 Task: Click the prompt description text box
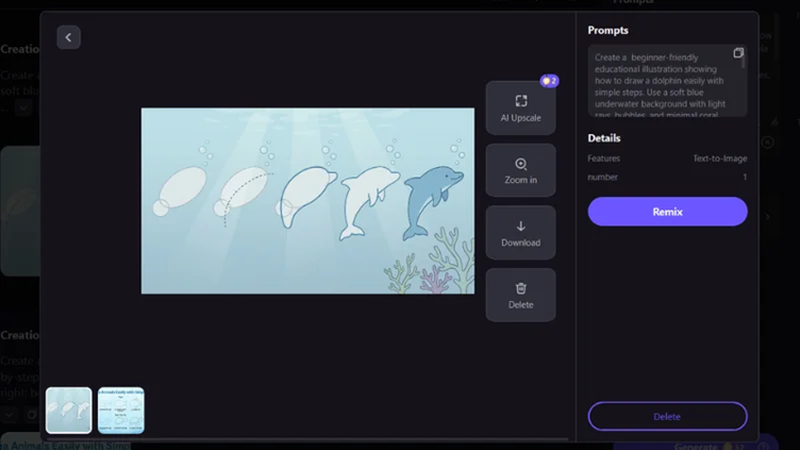667,81
